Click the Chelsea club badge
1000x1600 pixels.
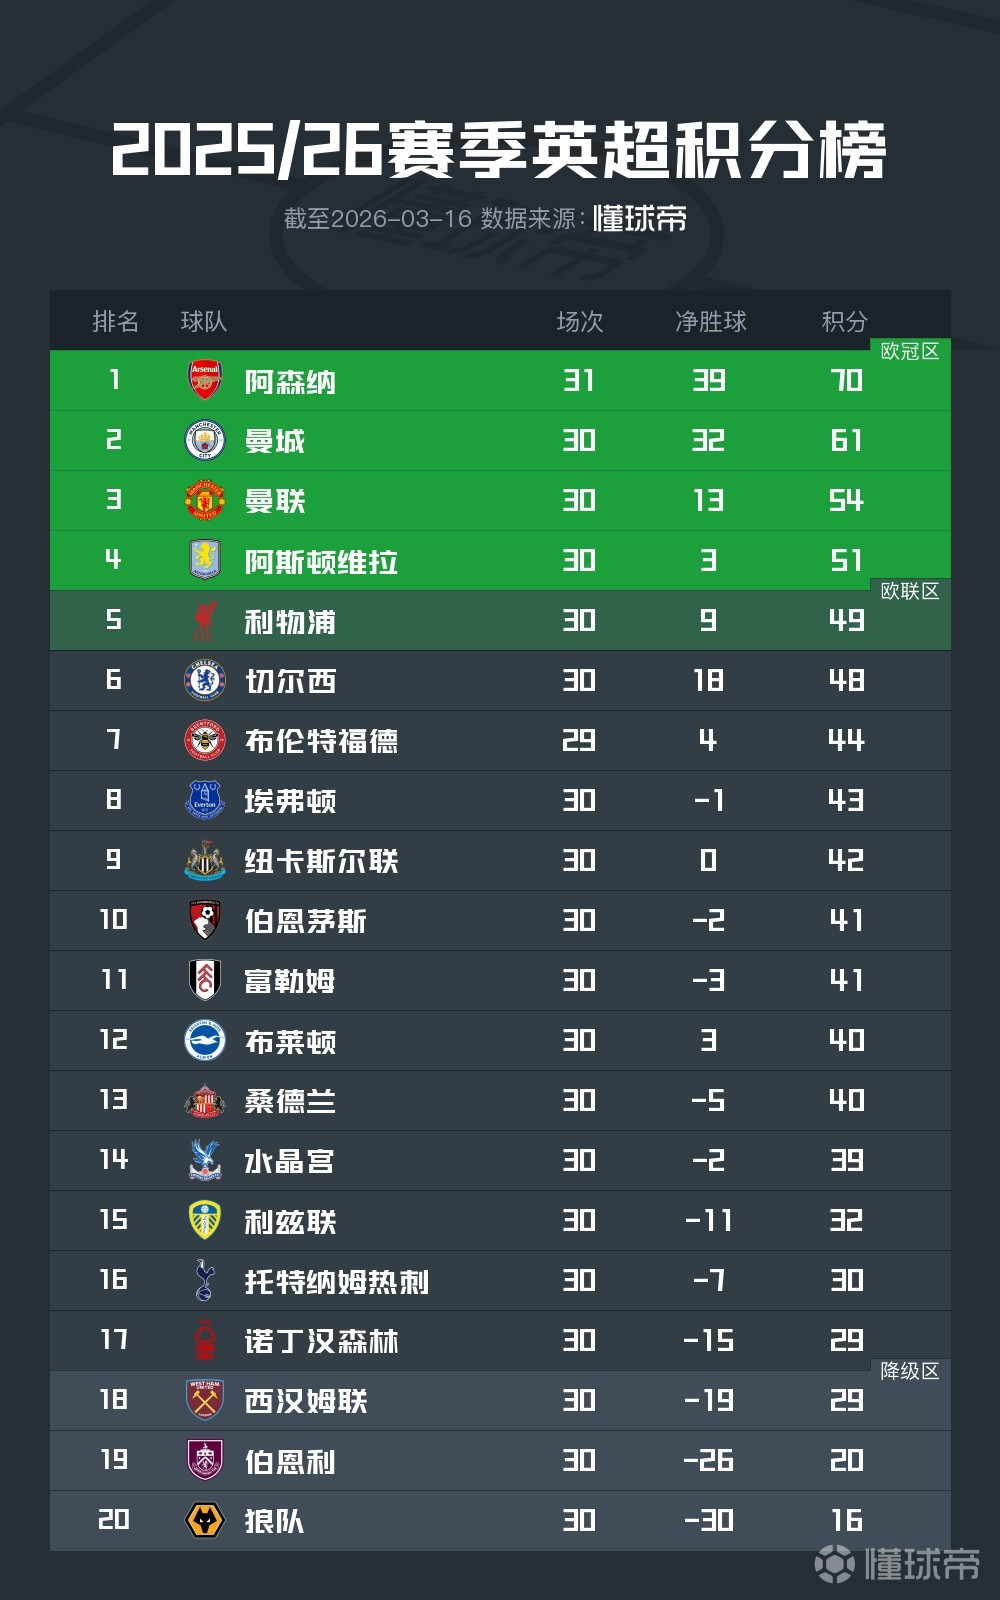pyautogui.click(x=205, y=681)
